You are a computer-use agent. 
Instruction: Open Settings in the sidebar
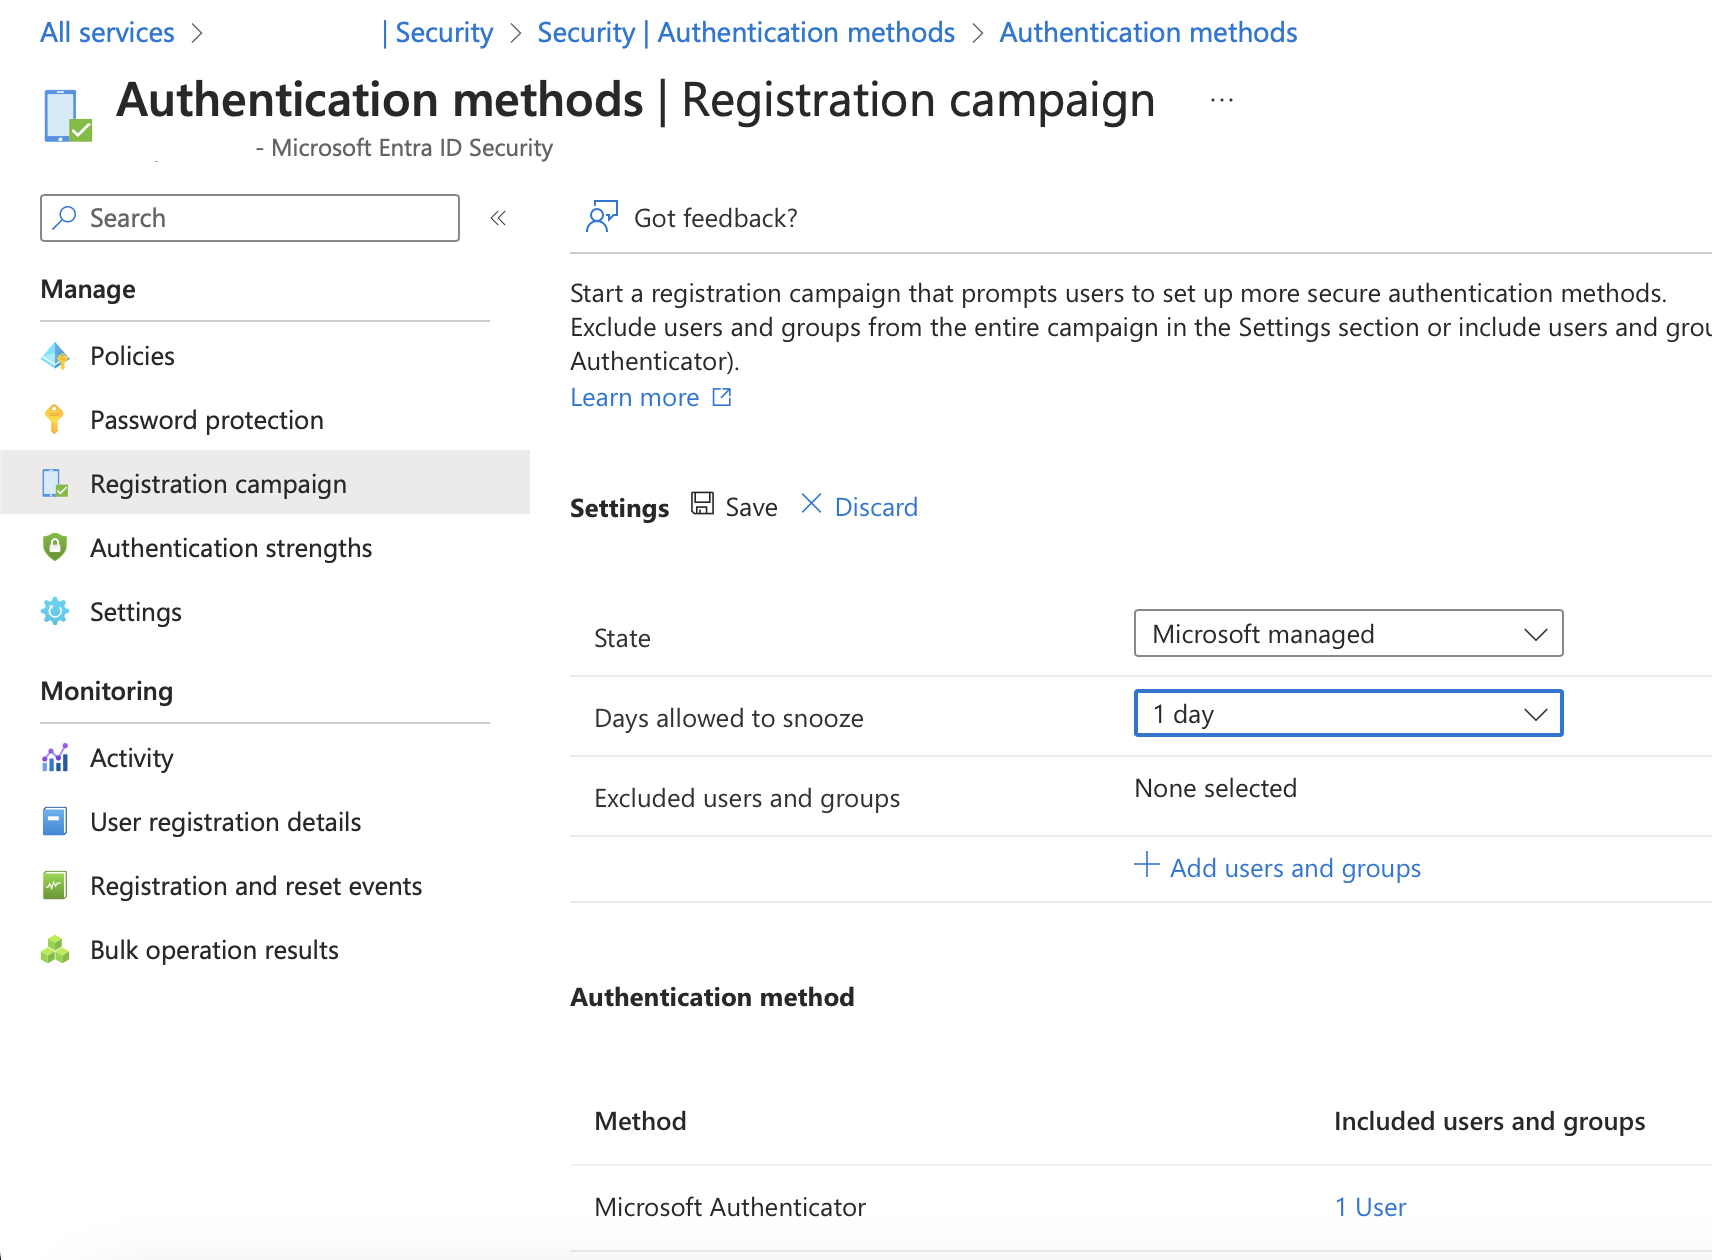point(265,612)
